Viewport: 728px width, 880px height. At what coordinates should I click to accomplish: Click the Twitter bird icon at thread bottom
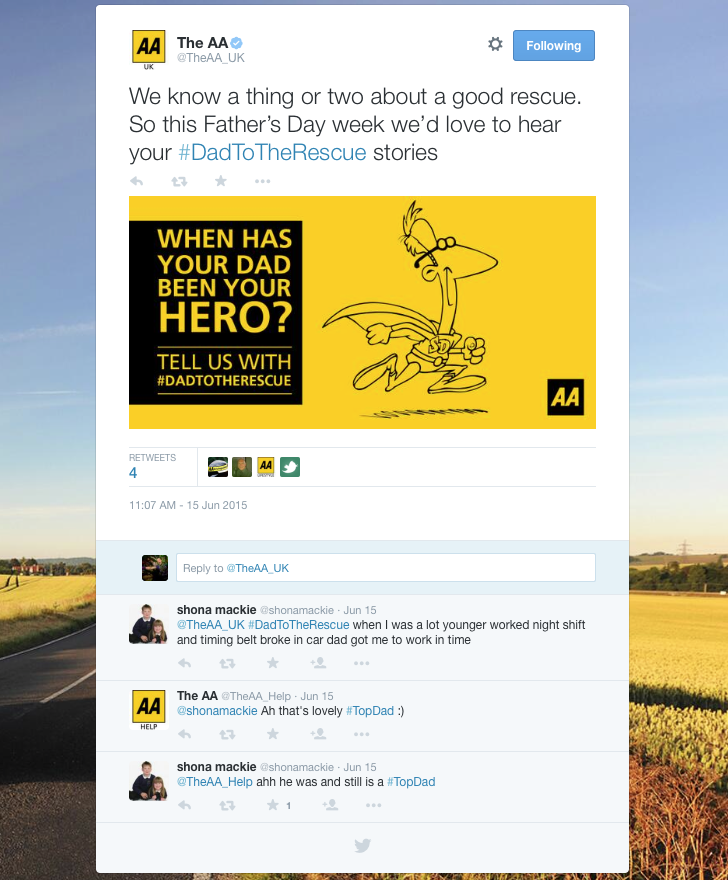click(x=363, y=845)
